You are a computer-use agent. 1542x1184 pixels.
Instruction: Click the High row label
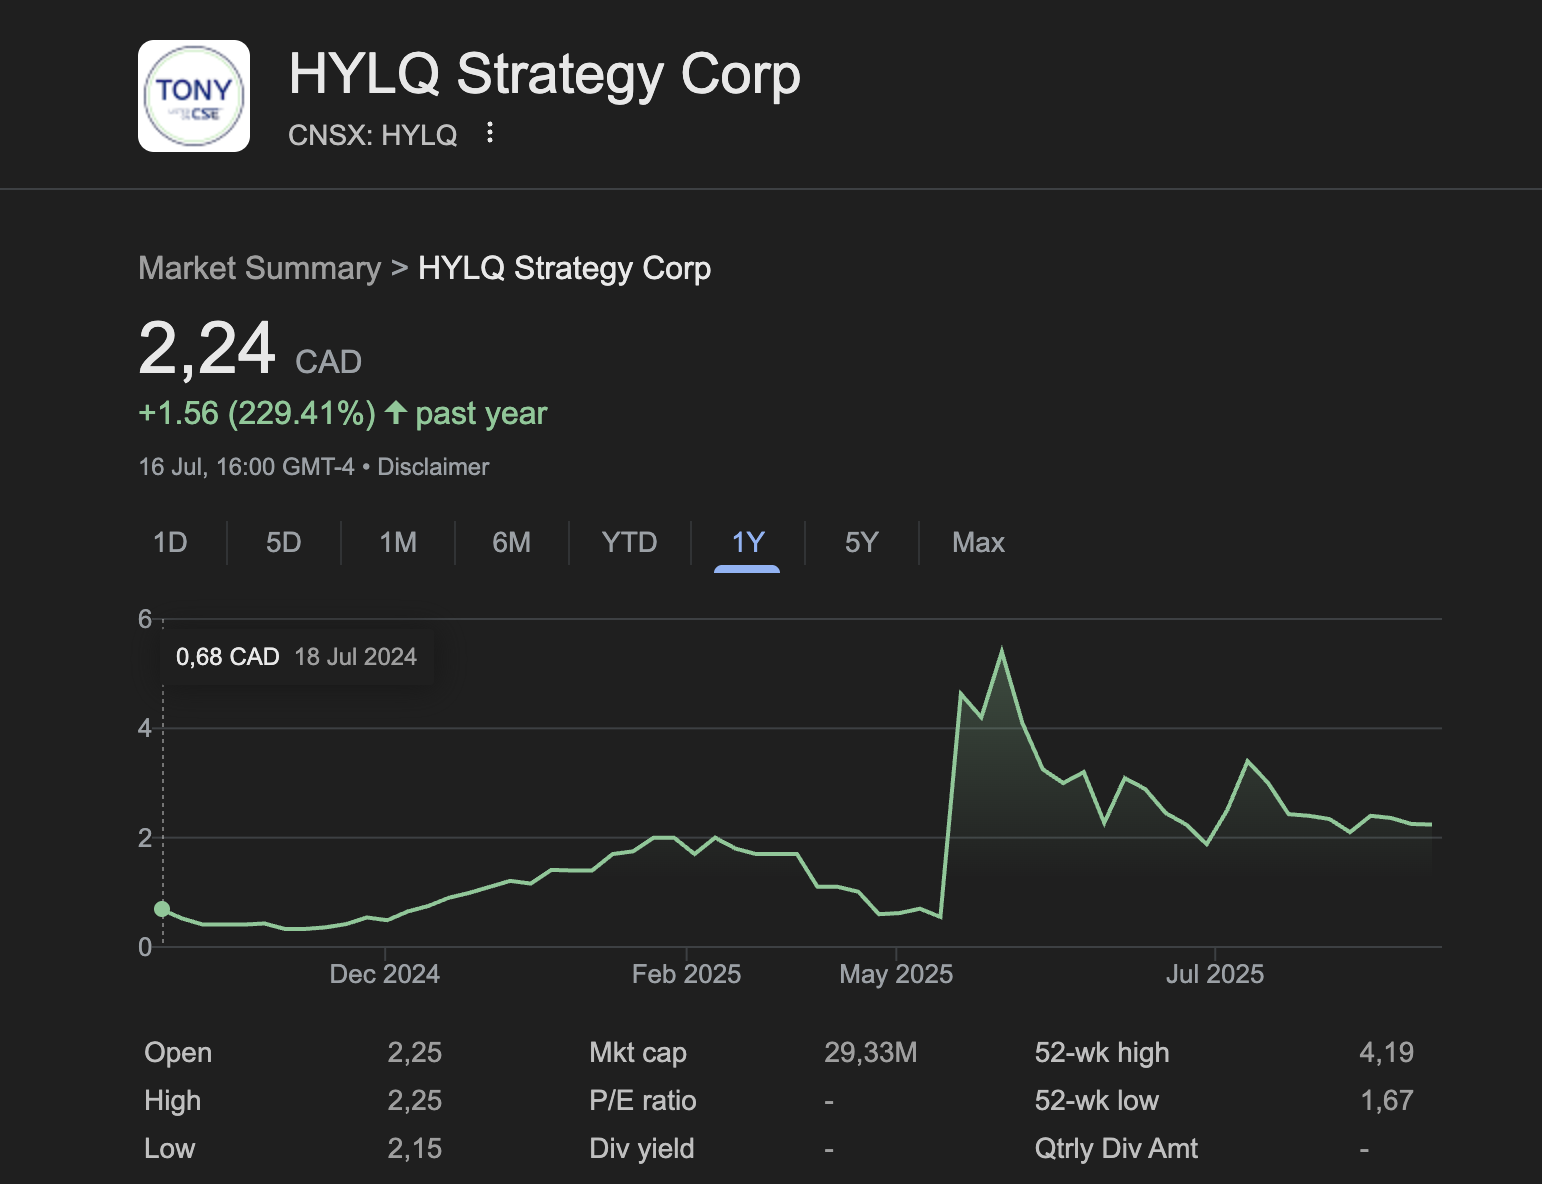click(x=173, y=1101)
